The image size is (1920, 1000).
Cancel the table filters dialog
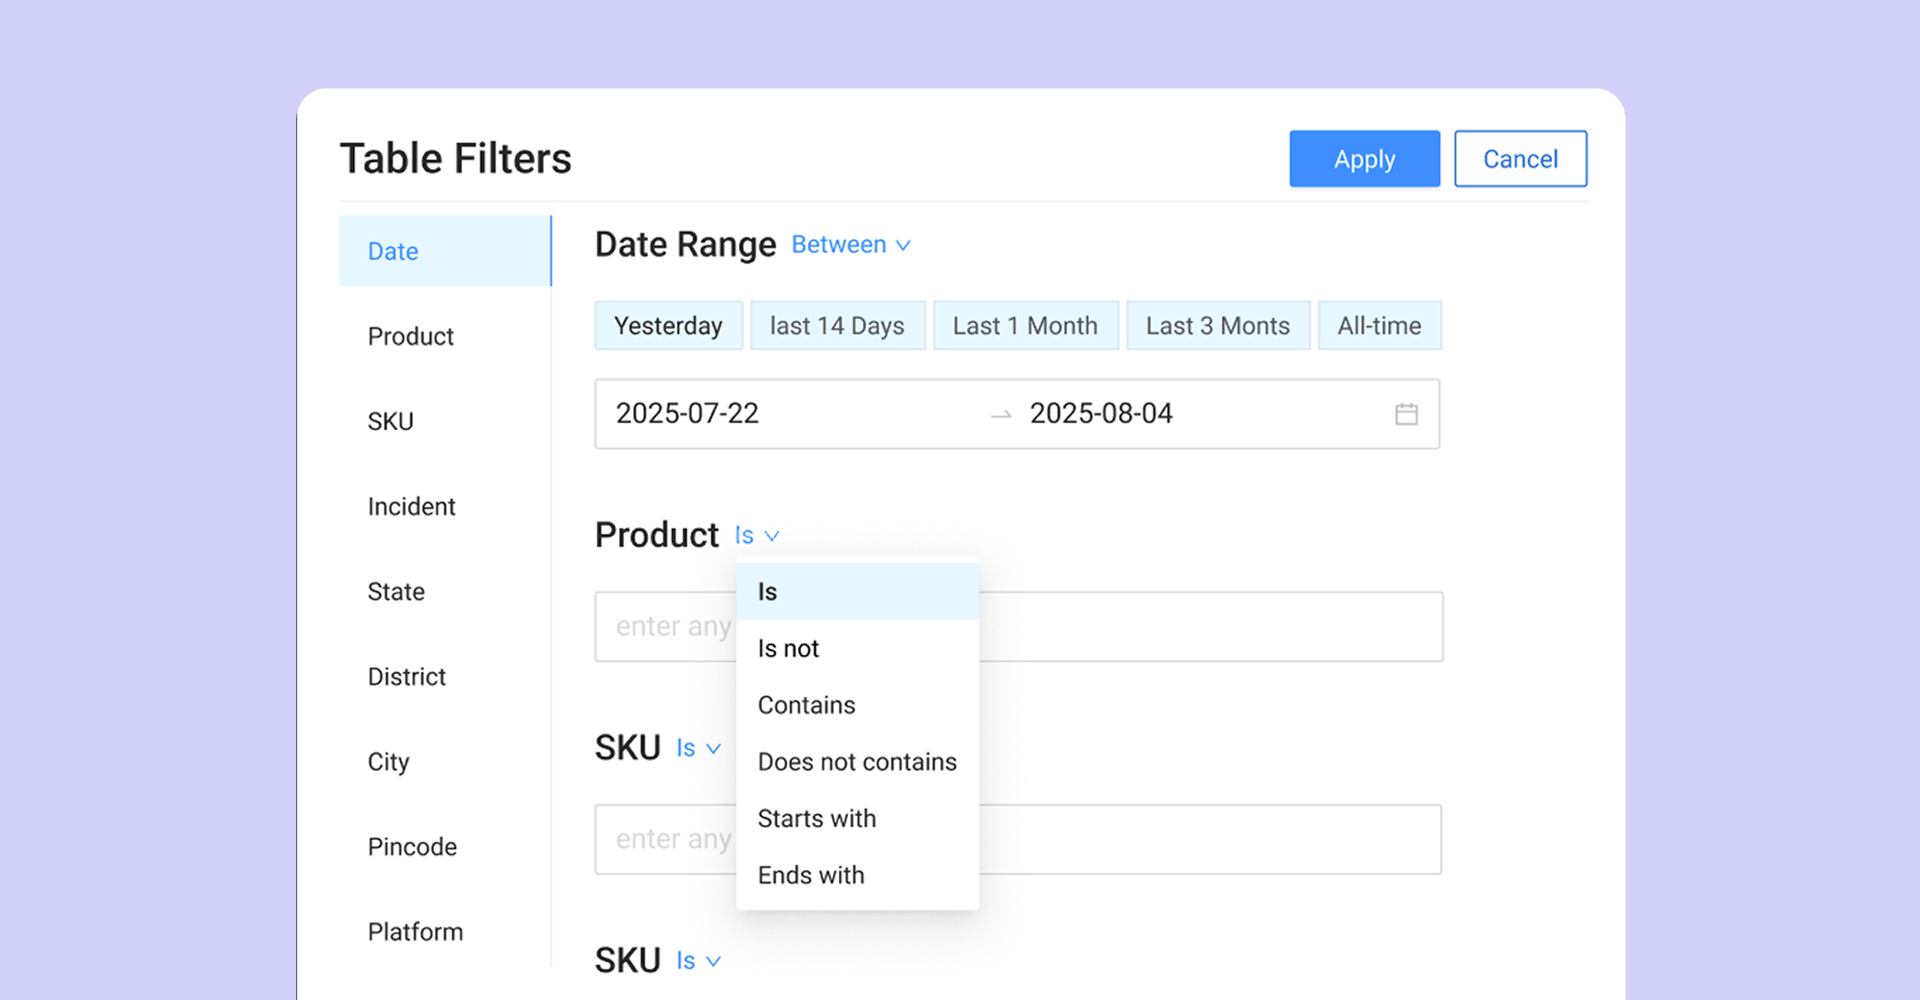click(x=1520, y=159)
